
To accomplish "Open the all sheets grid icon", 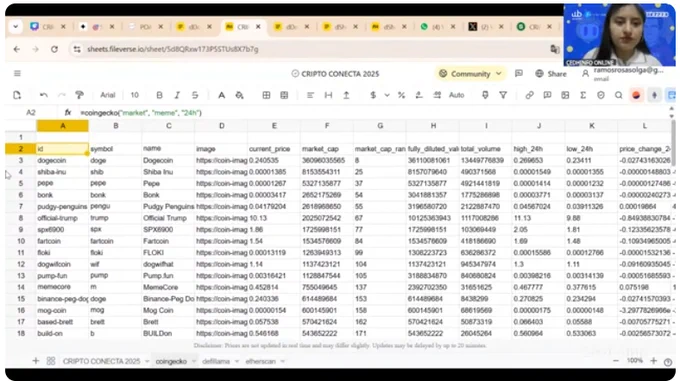I will pyautogui.click(x=51, y=361).
